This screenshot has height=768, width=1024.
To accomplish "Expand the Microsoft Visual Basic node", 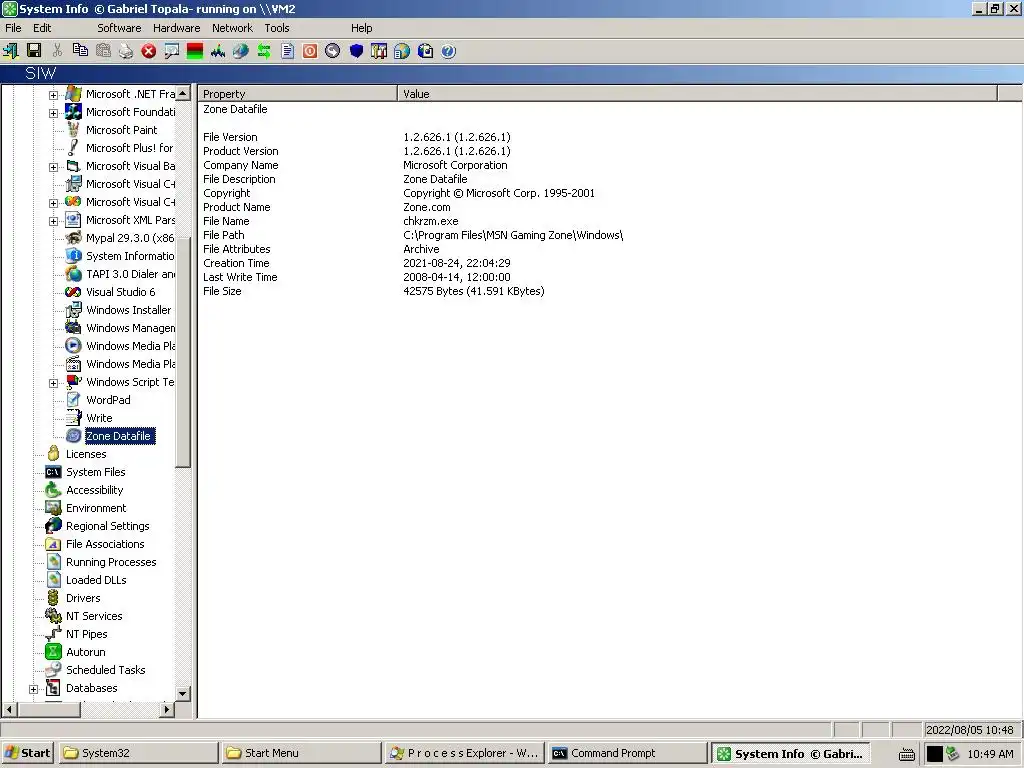I will click(x=54, y=167).
